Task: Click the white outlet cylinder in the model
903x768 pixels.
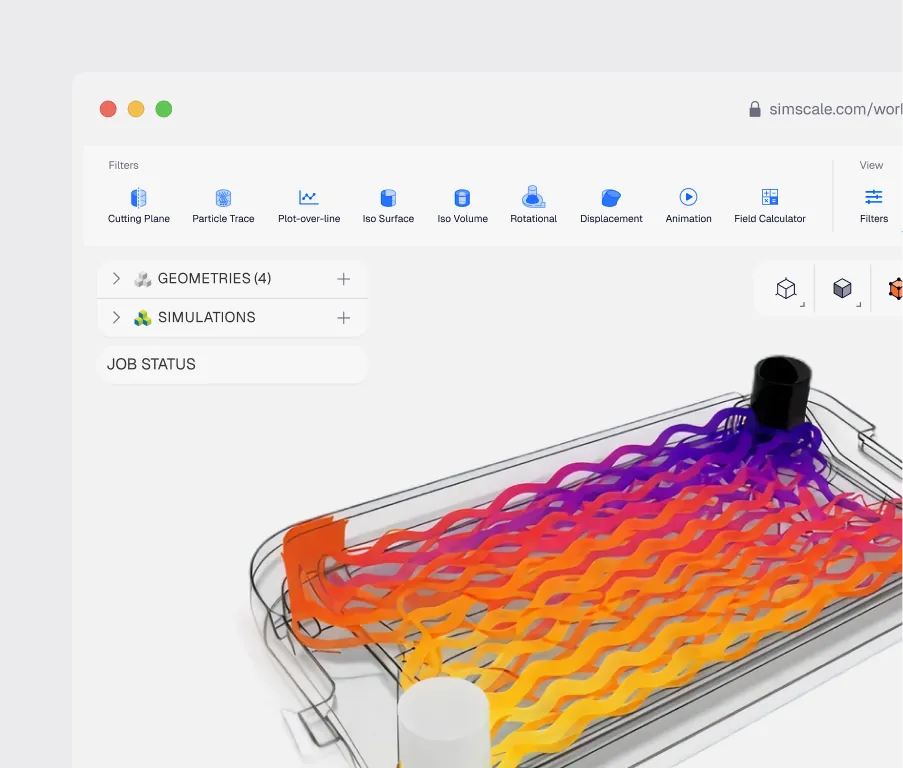Action: 443,723
